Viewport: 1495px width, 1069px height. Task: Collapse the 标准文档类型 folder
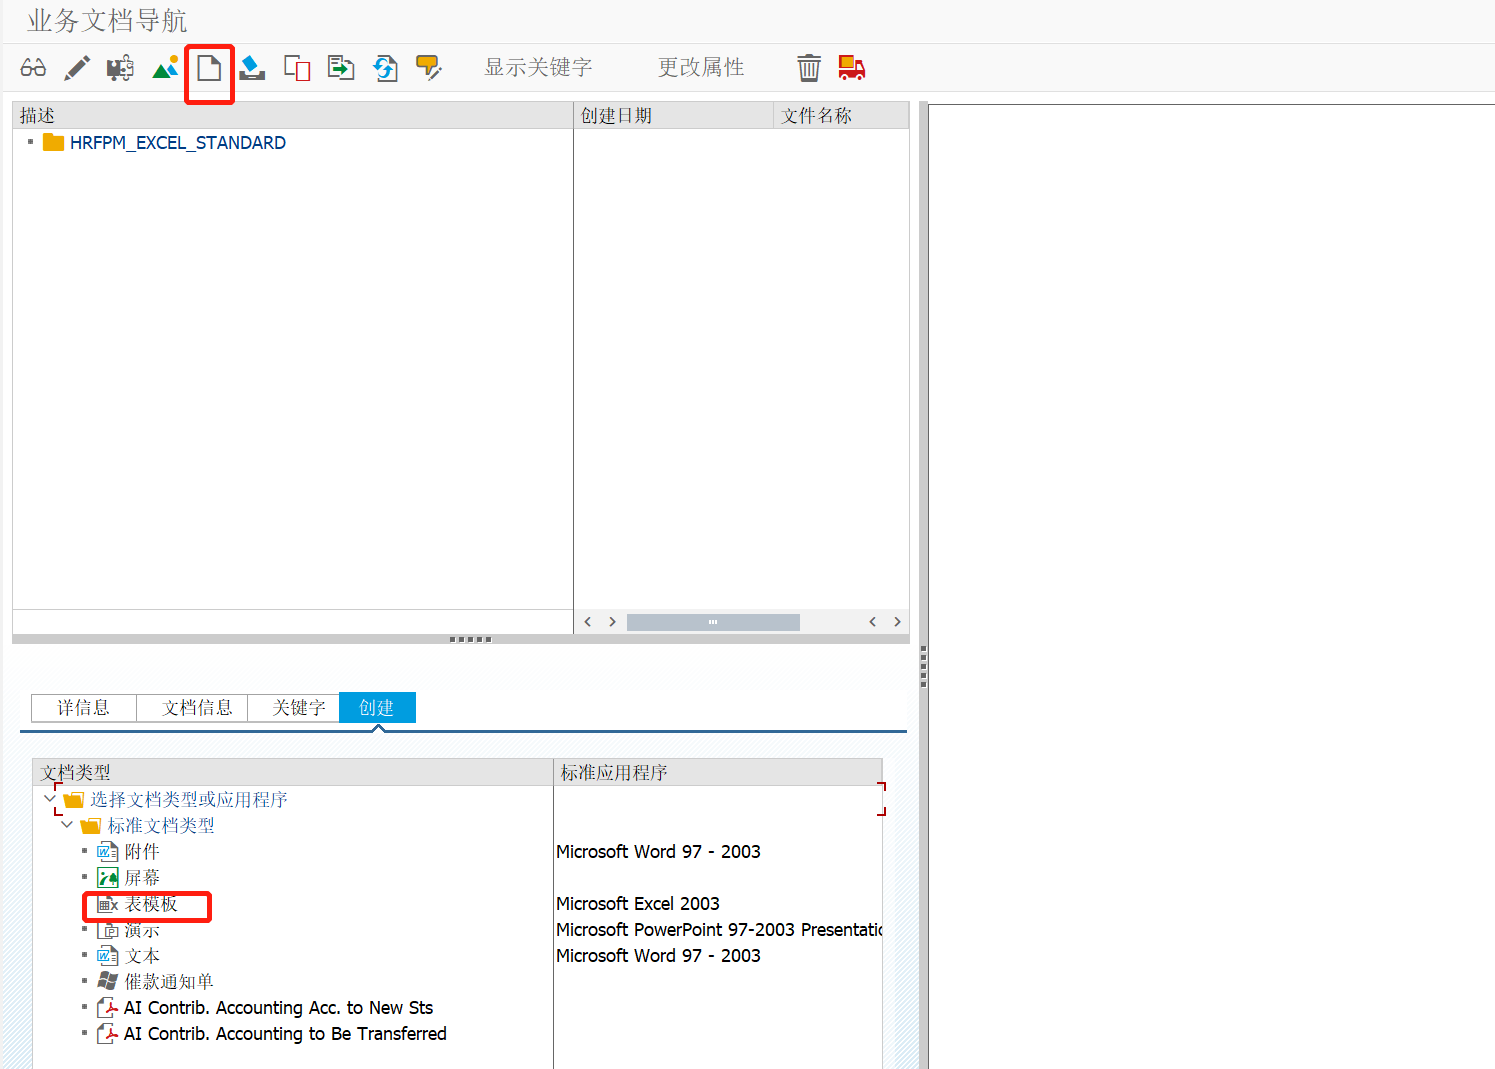67,825
